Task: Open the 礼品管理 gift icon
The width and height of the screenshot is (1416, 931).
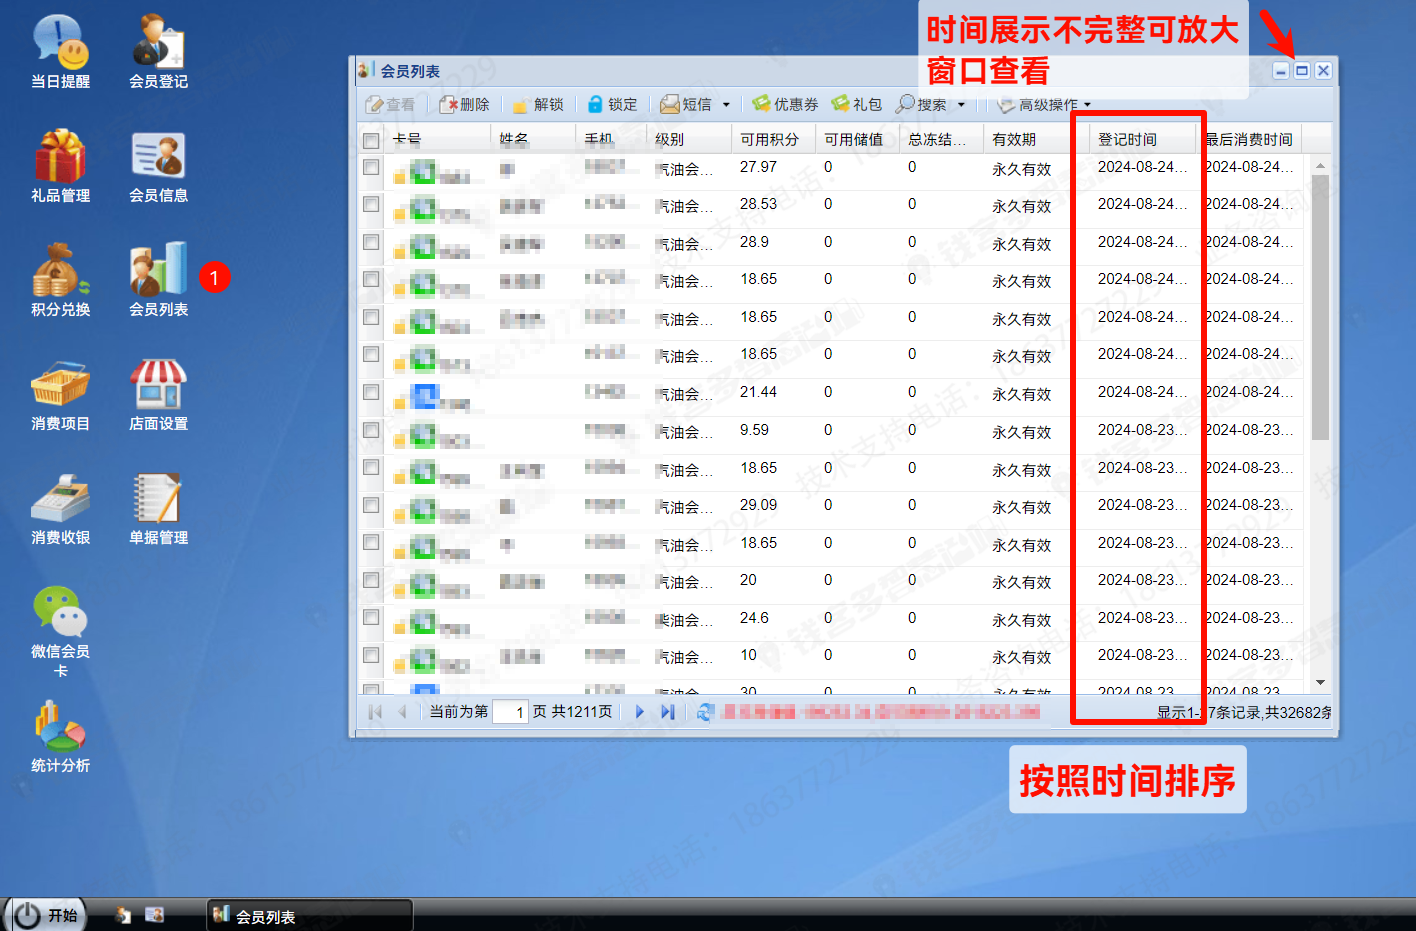Action: (x=60, y=166)
